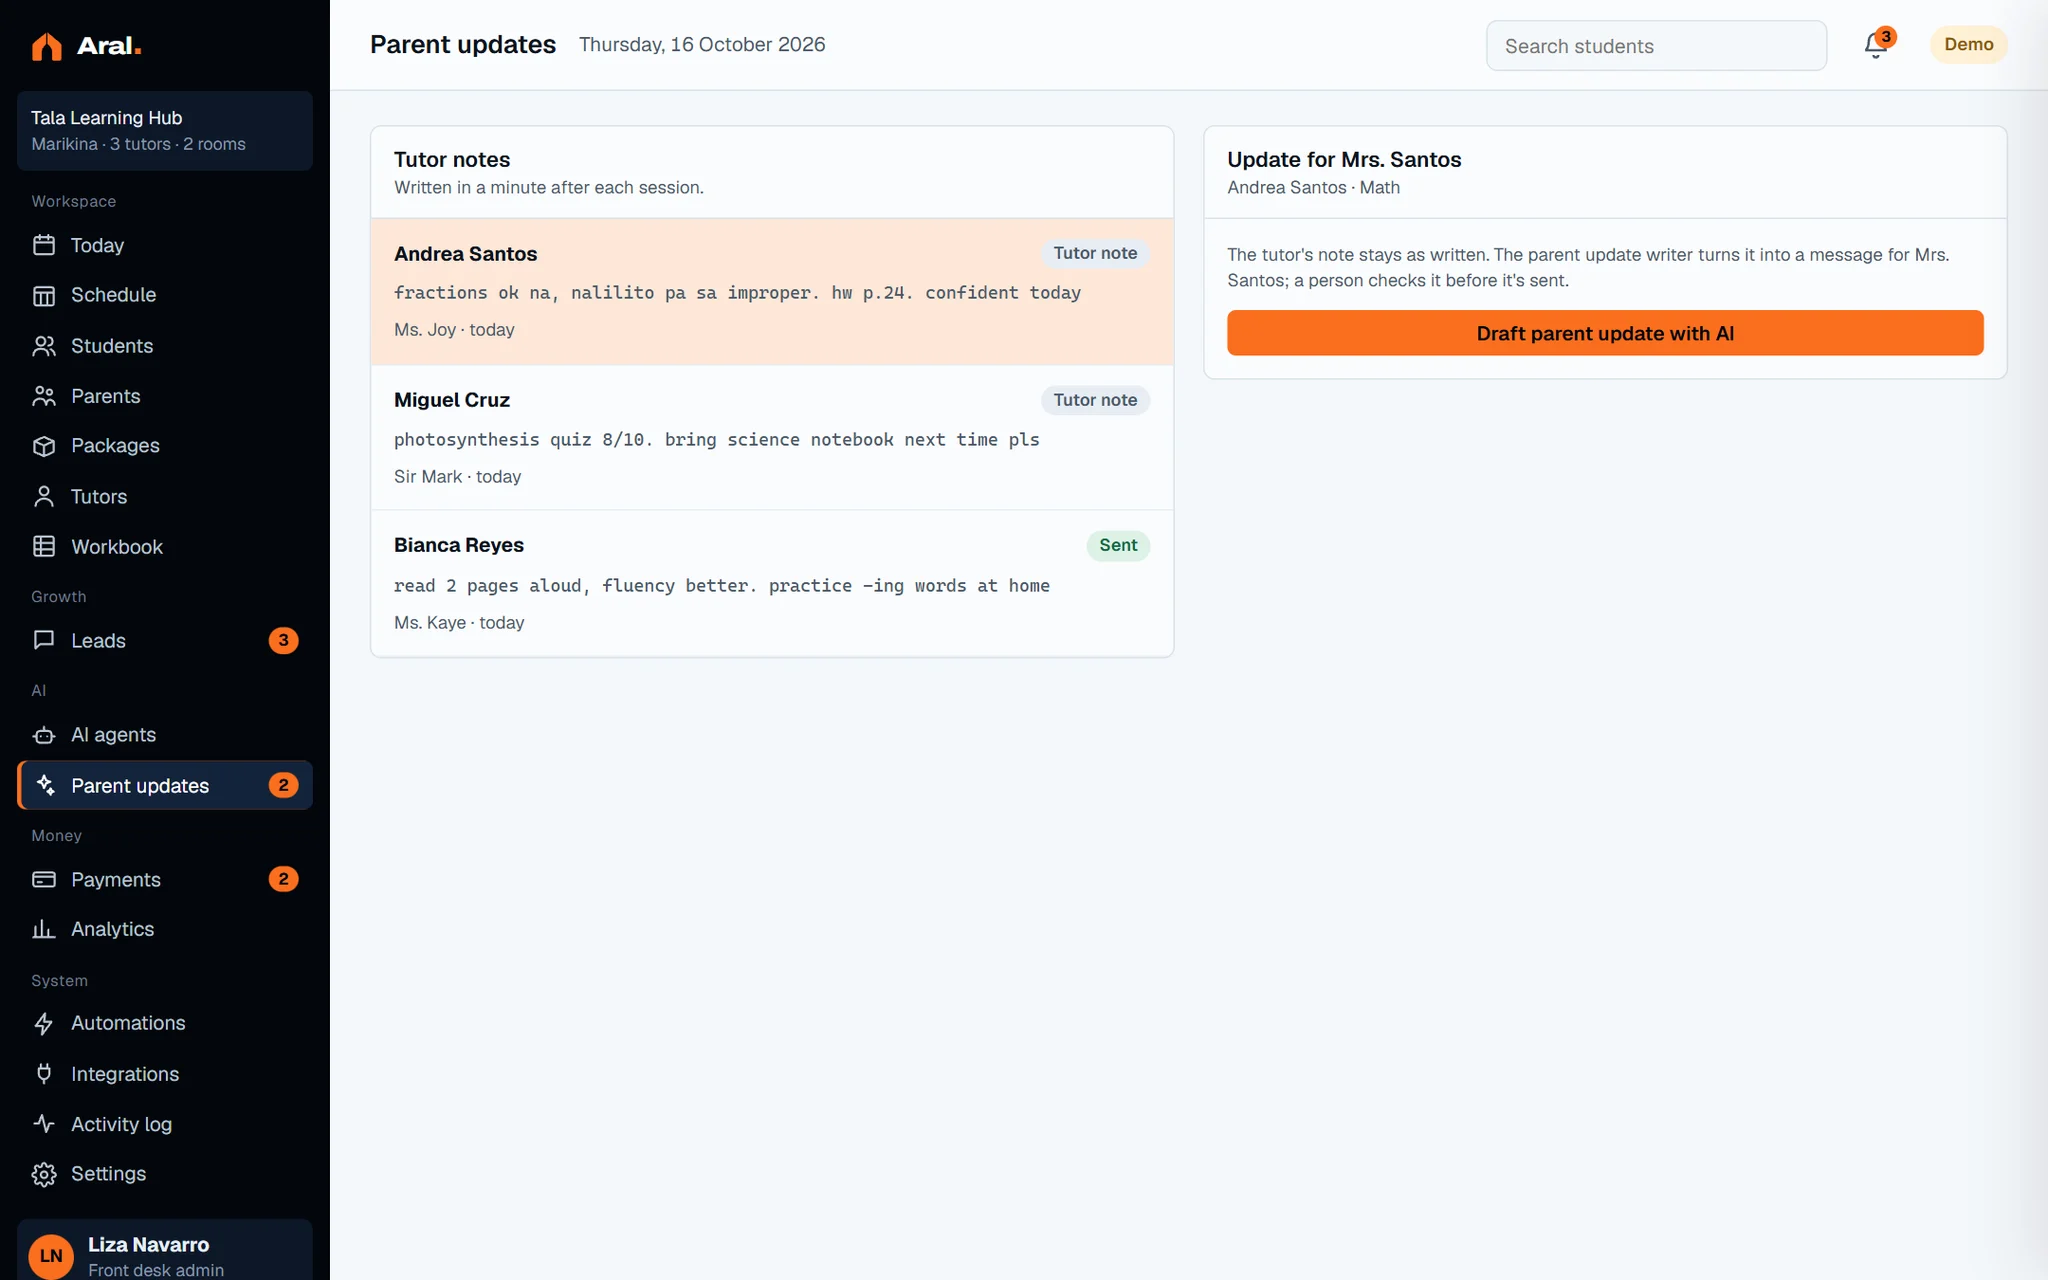Open the Automations lightning icon
2048x1280 pixels.
(44, 1023)
